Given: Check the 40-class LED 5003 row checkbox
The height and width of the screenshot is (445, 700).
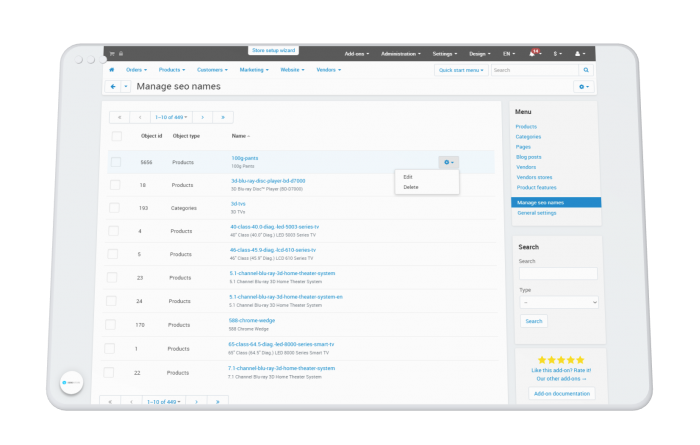Looking at the screenshot, I should click(113, 231).
